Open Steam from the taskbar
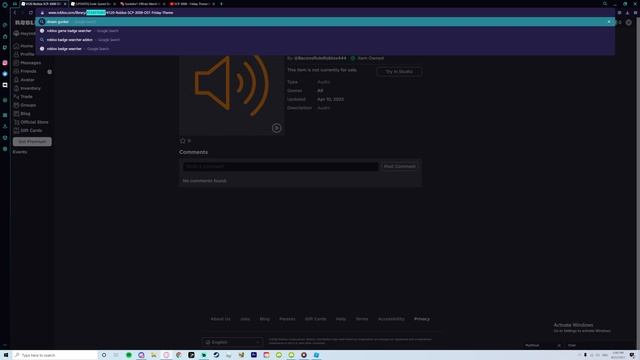Viewport: 640px width, 360px height. [216, 355]
